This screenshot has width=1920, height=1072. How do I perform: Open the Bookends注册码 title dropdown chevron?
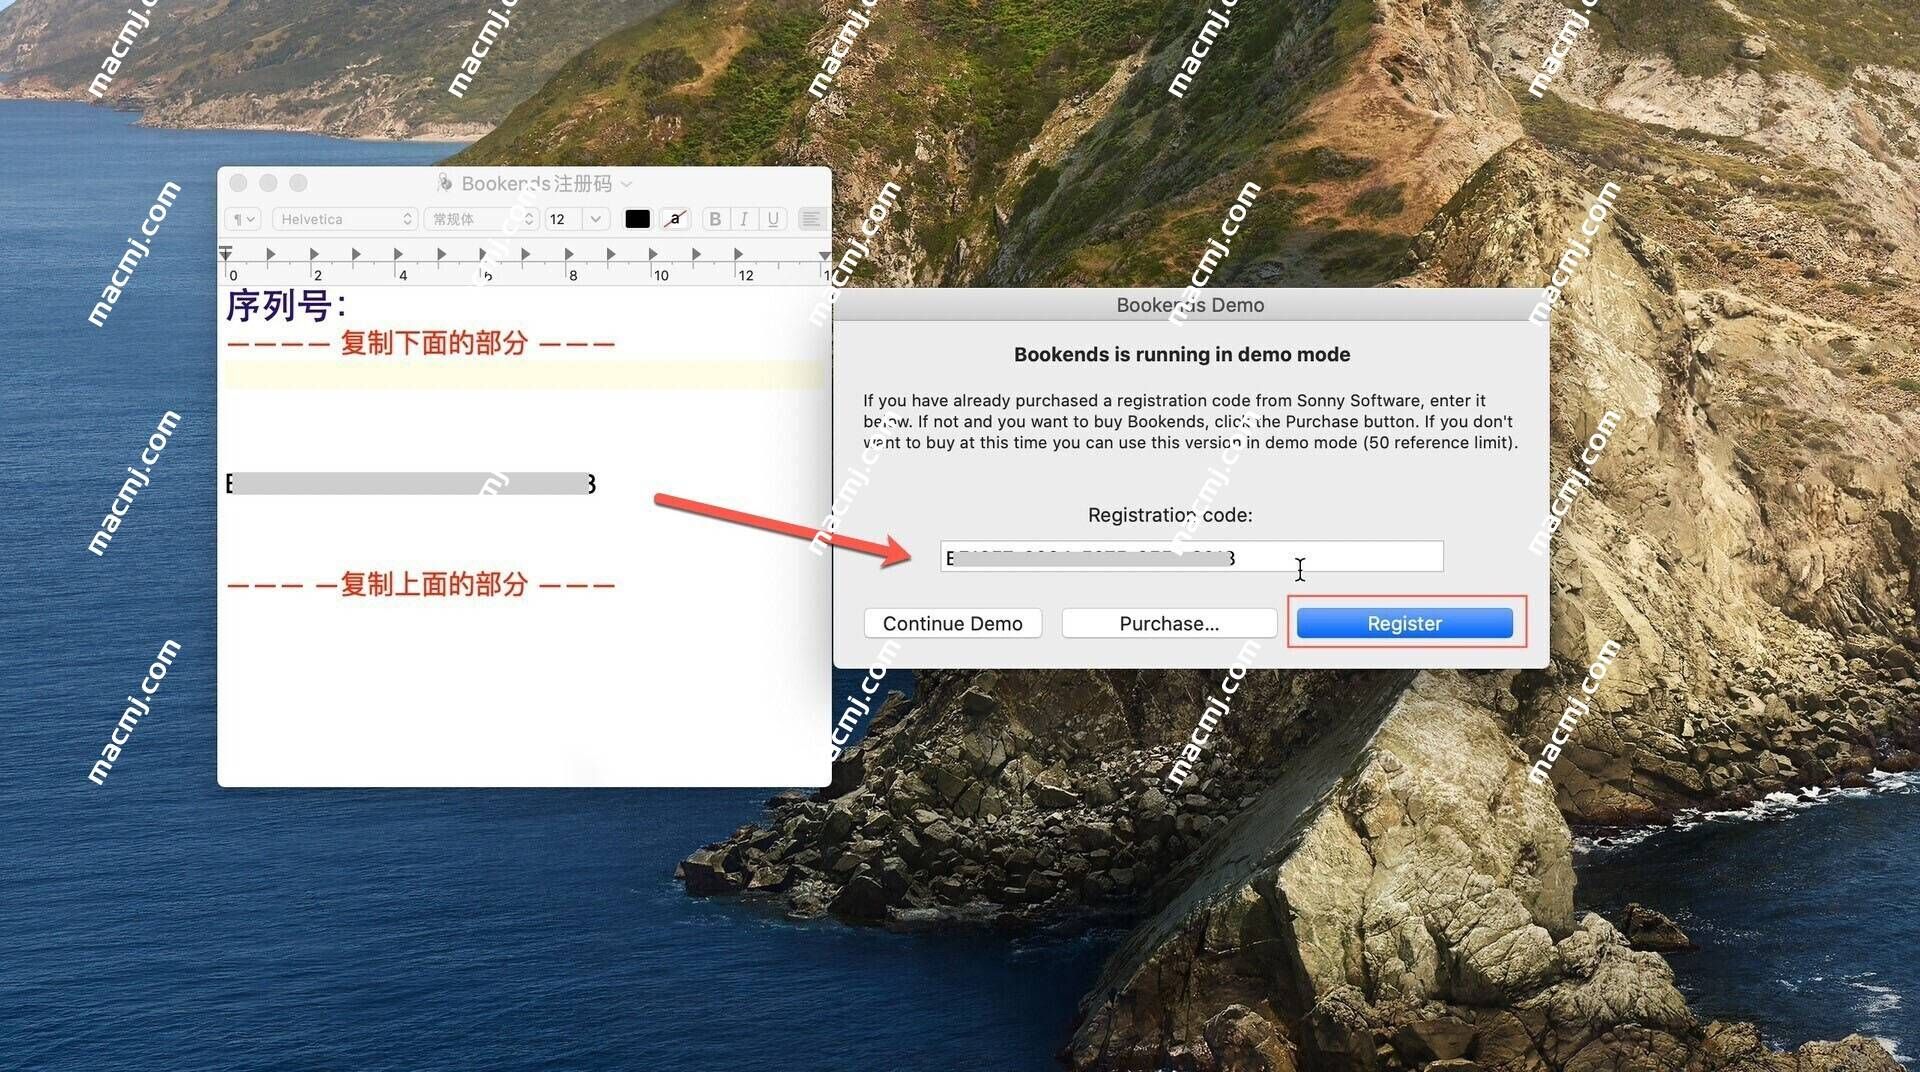pos(627,184)
